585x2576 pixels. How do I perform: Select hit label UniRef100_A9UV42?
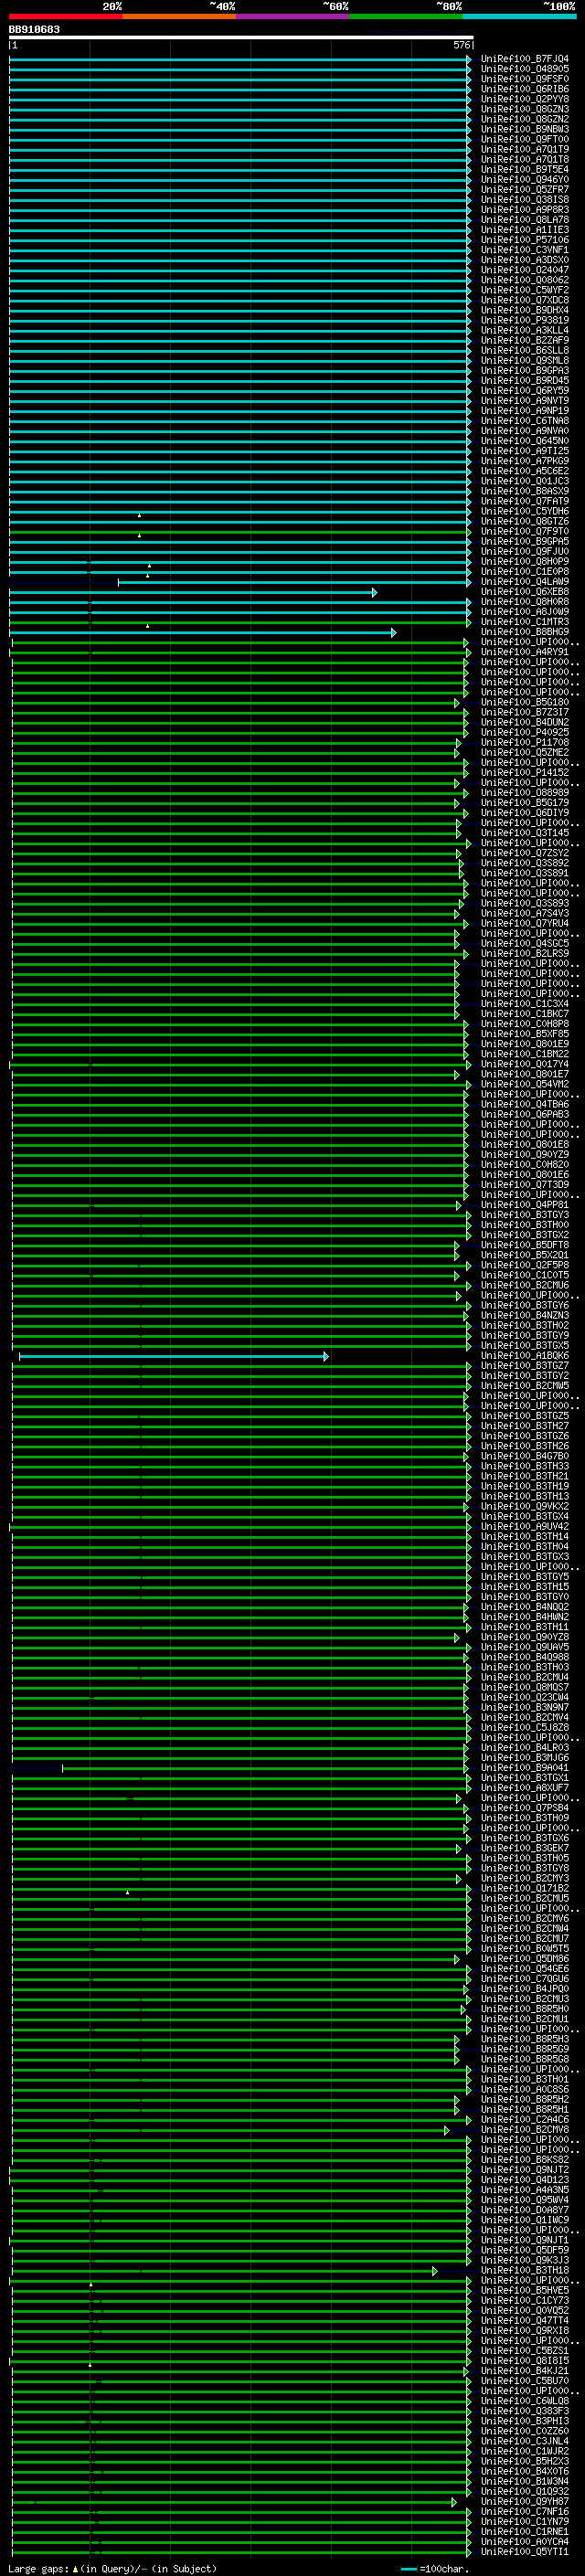pyautogui.click(x=524, y=1527)
